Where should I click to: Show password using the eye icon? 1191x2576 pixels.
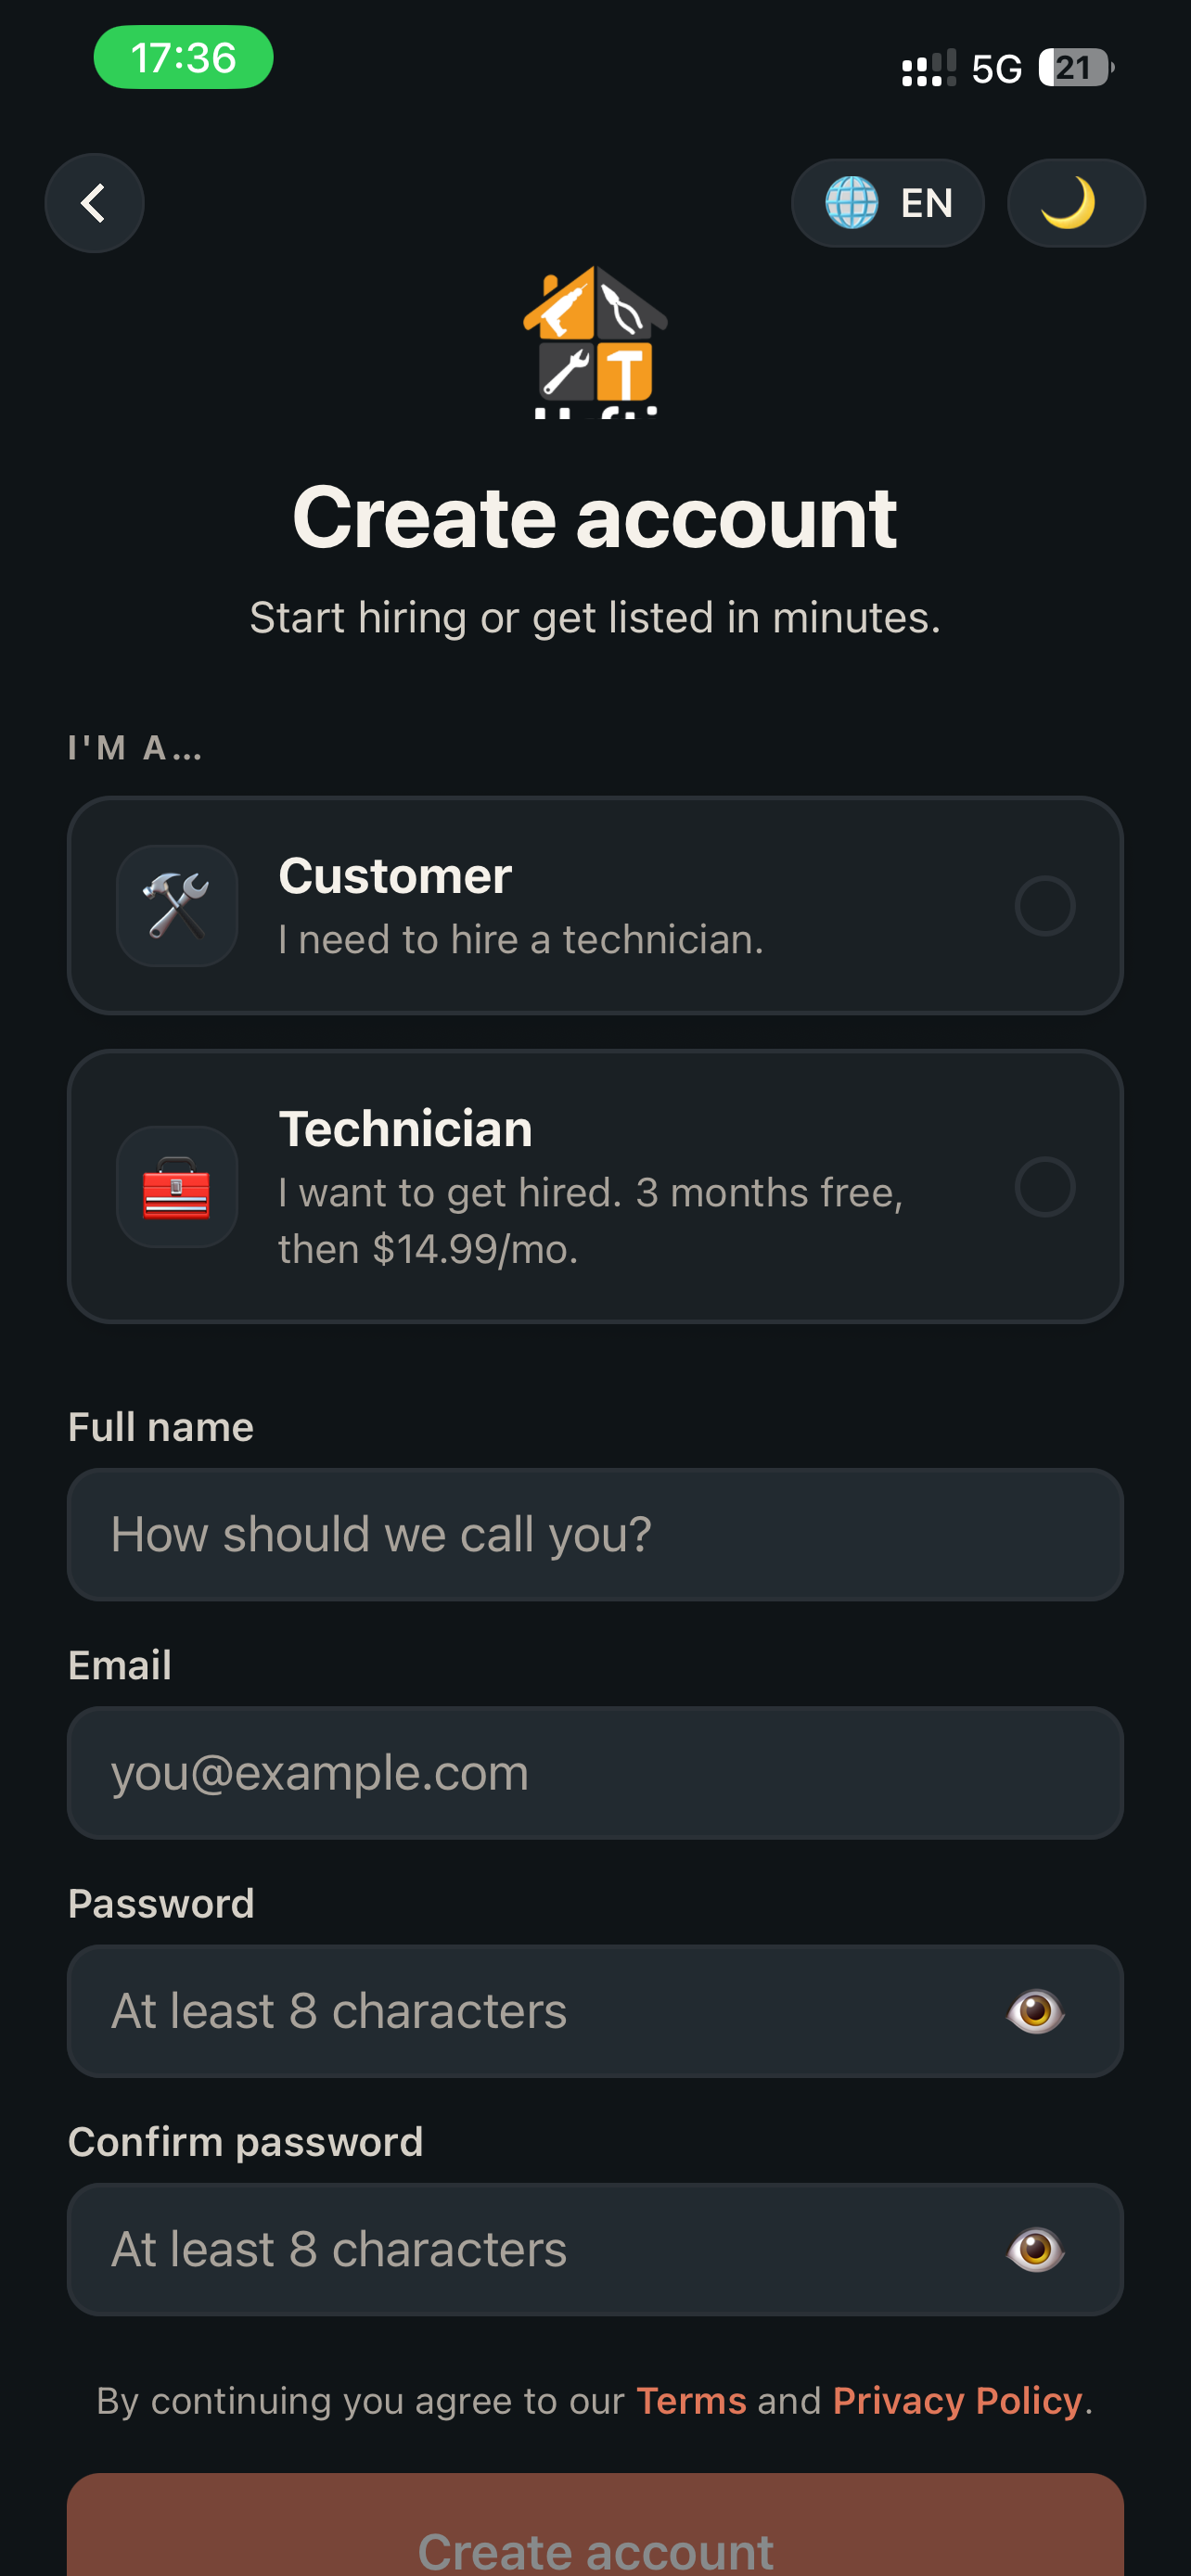(1035, 2011)
